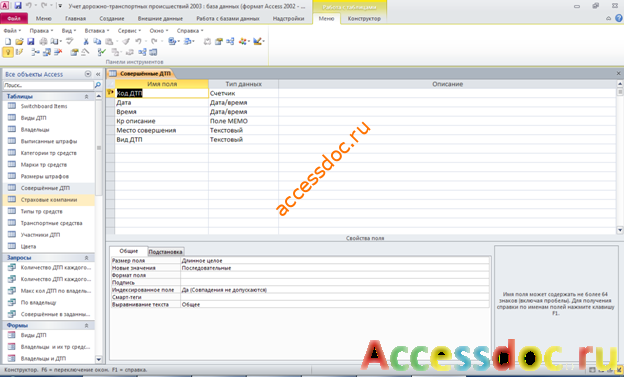The width and height of the screenshot is (624, 377).
Task: Collapse the Запросы group
Action: click(86, 258)
